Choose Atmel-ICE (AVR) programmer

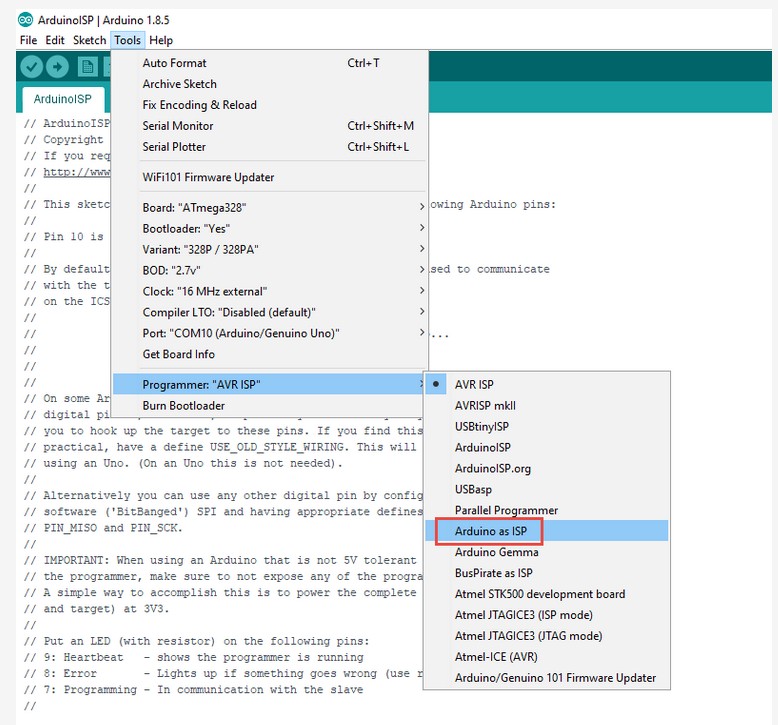tap(547, 657)
